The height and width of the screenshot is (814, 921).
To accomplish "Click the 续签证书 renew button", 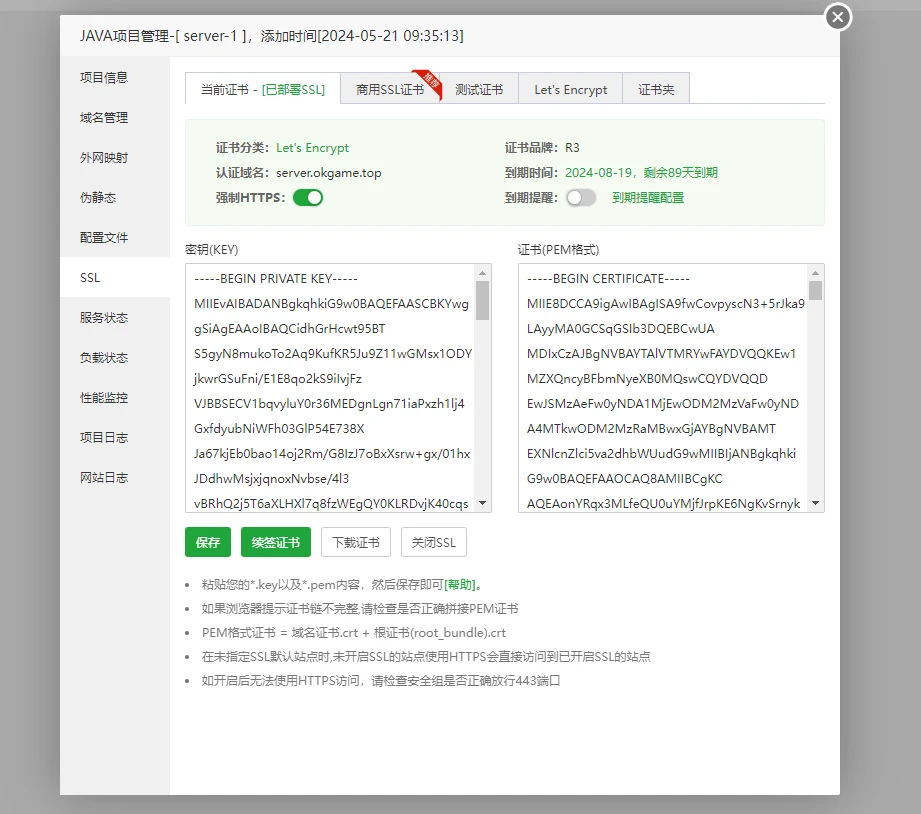I will (276, 542).
